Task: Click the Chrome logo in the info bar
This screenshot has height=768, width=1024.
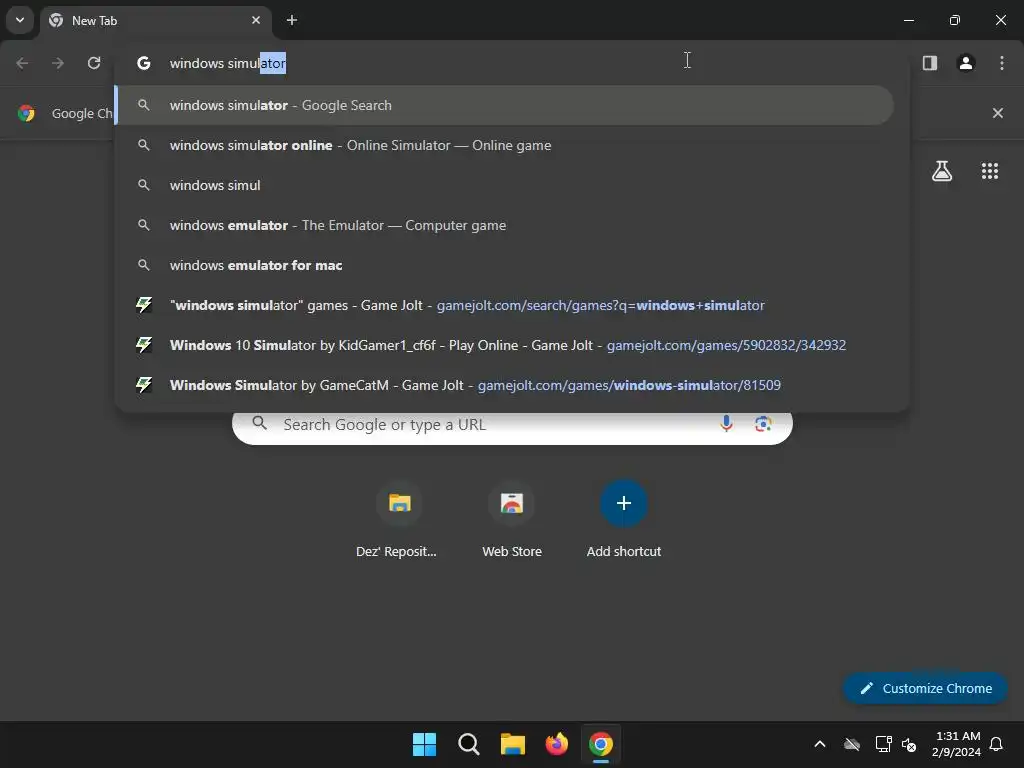Action: [26, 113]
